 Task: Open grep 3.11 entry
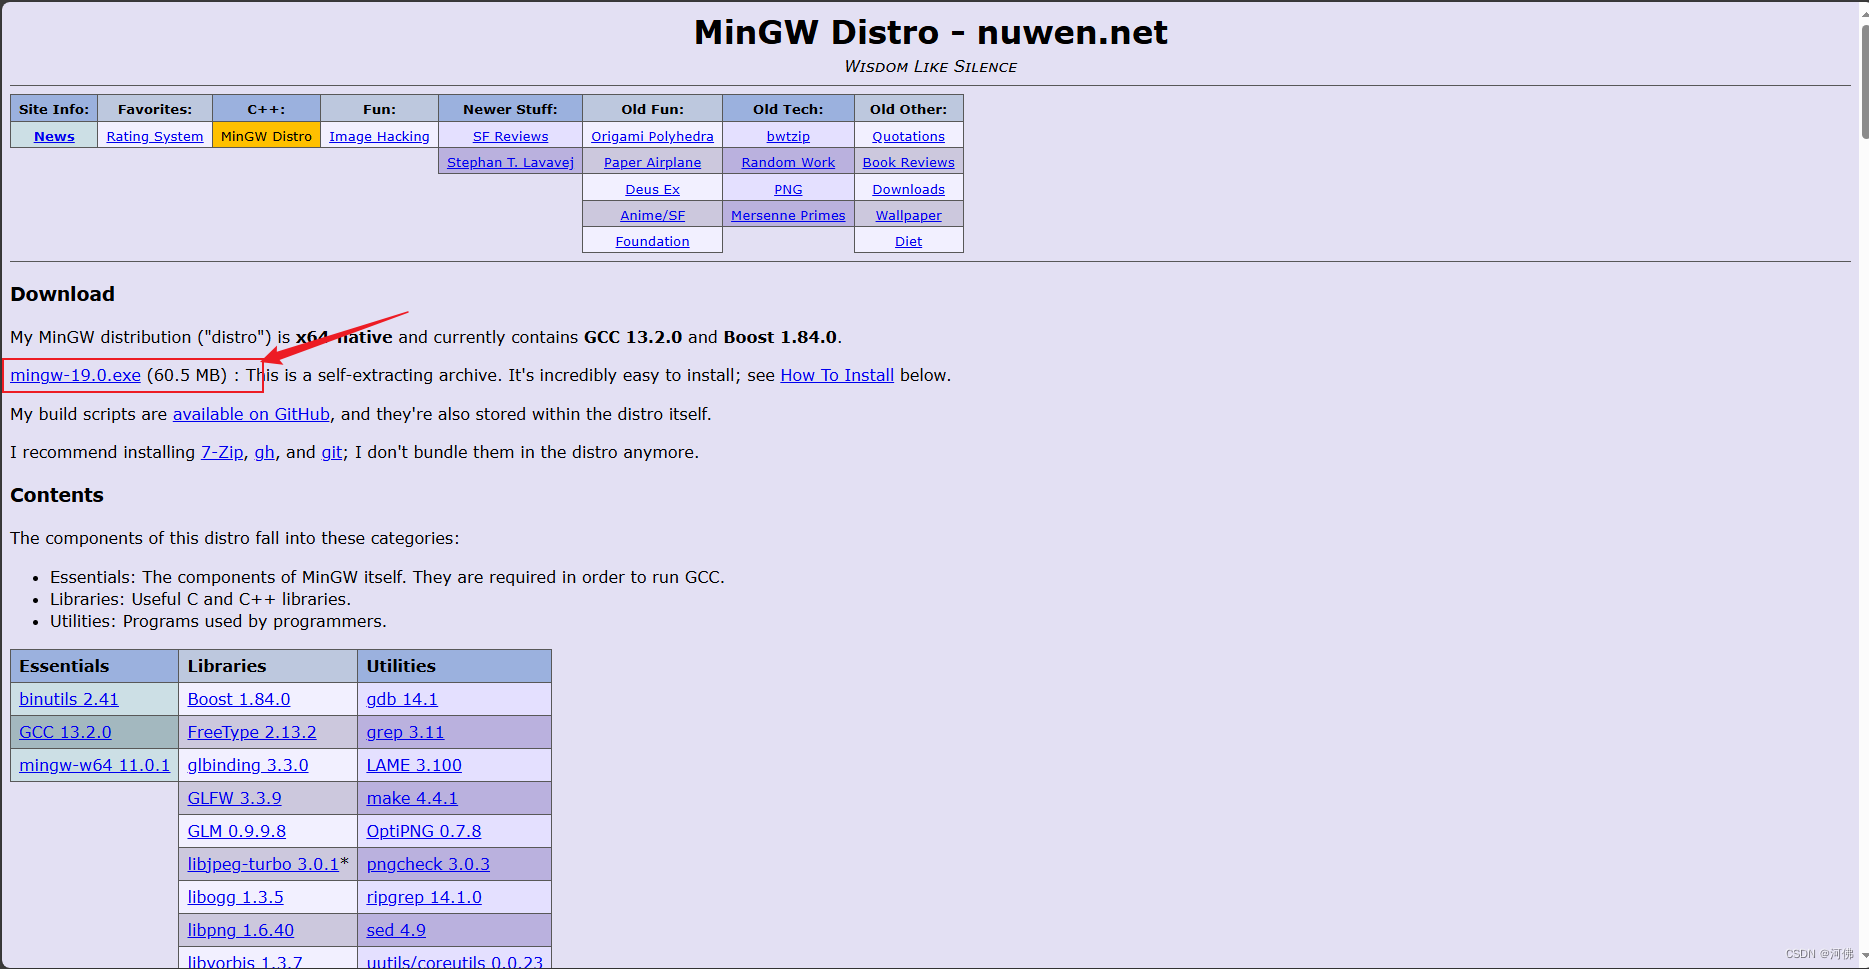tap(405, 732)
